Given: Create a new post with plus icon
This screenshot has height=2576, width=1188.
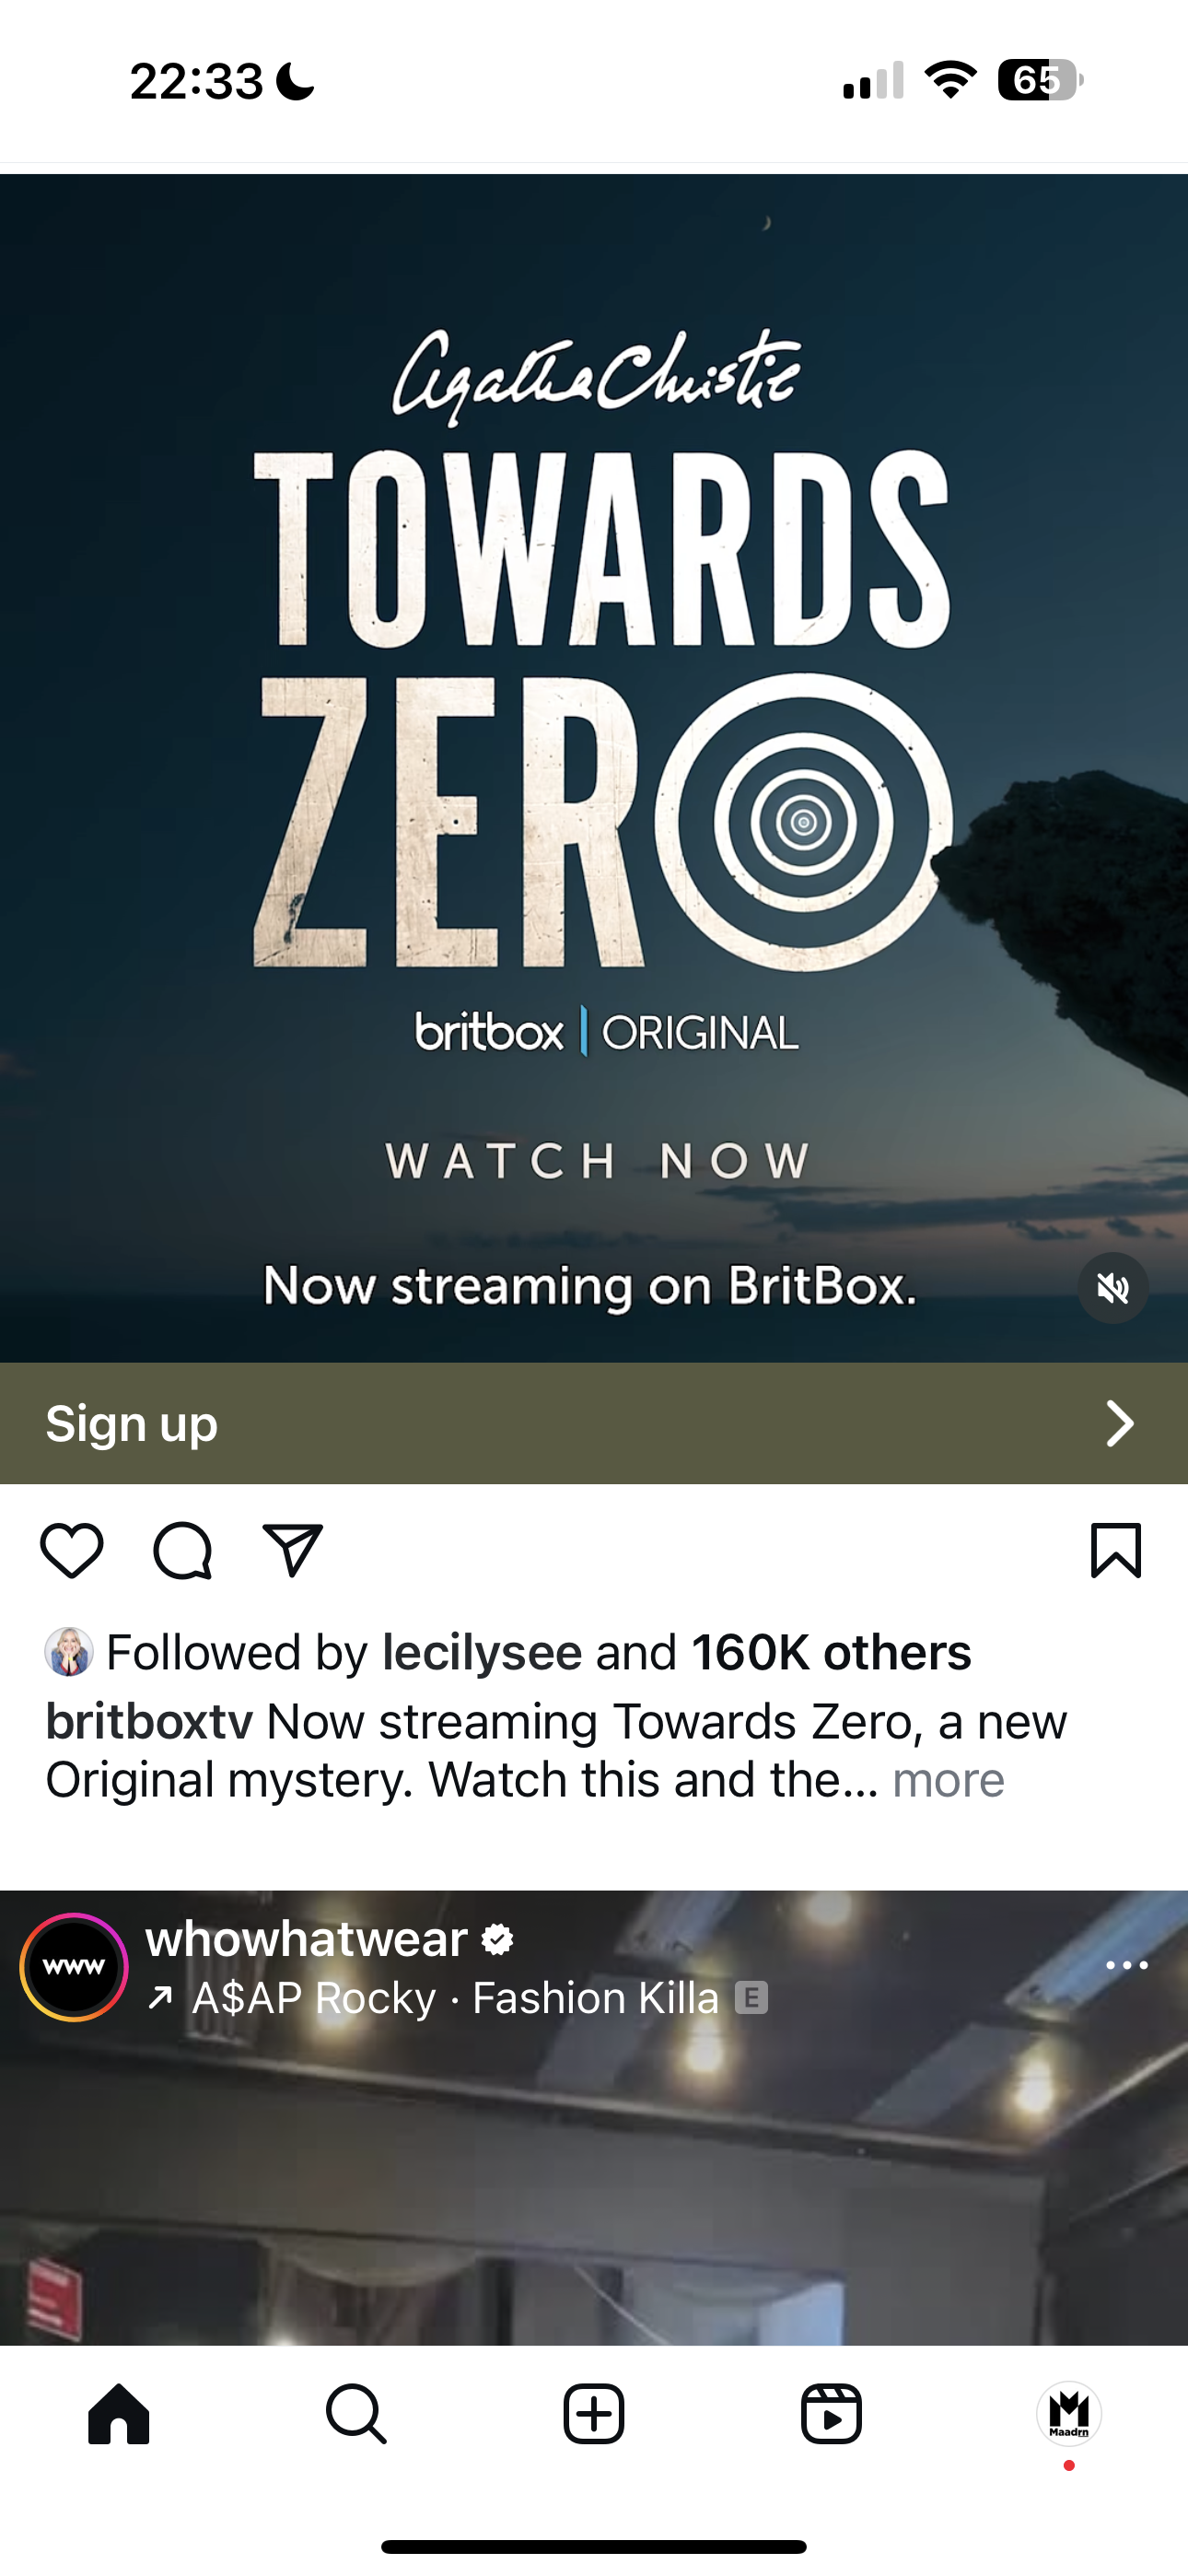Looking at the screenshot, I should [594, 2414].
